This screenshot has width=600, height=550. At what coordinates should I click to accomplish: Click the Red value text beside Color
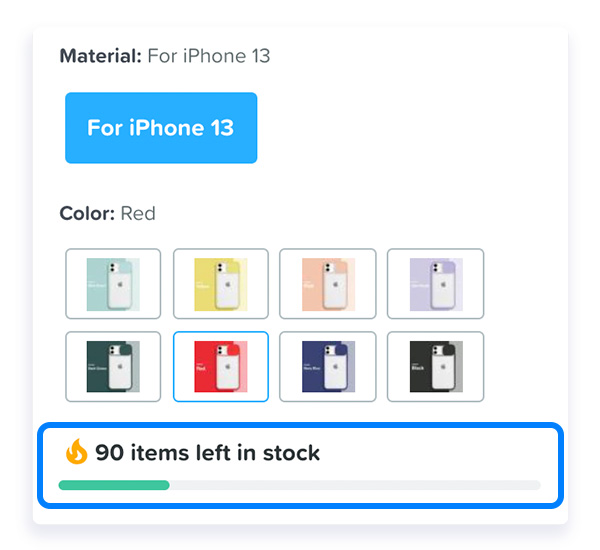(x=138, y=214)
